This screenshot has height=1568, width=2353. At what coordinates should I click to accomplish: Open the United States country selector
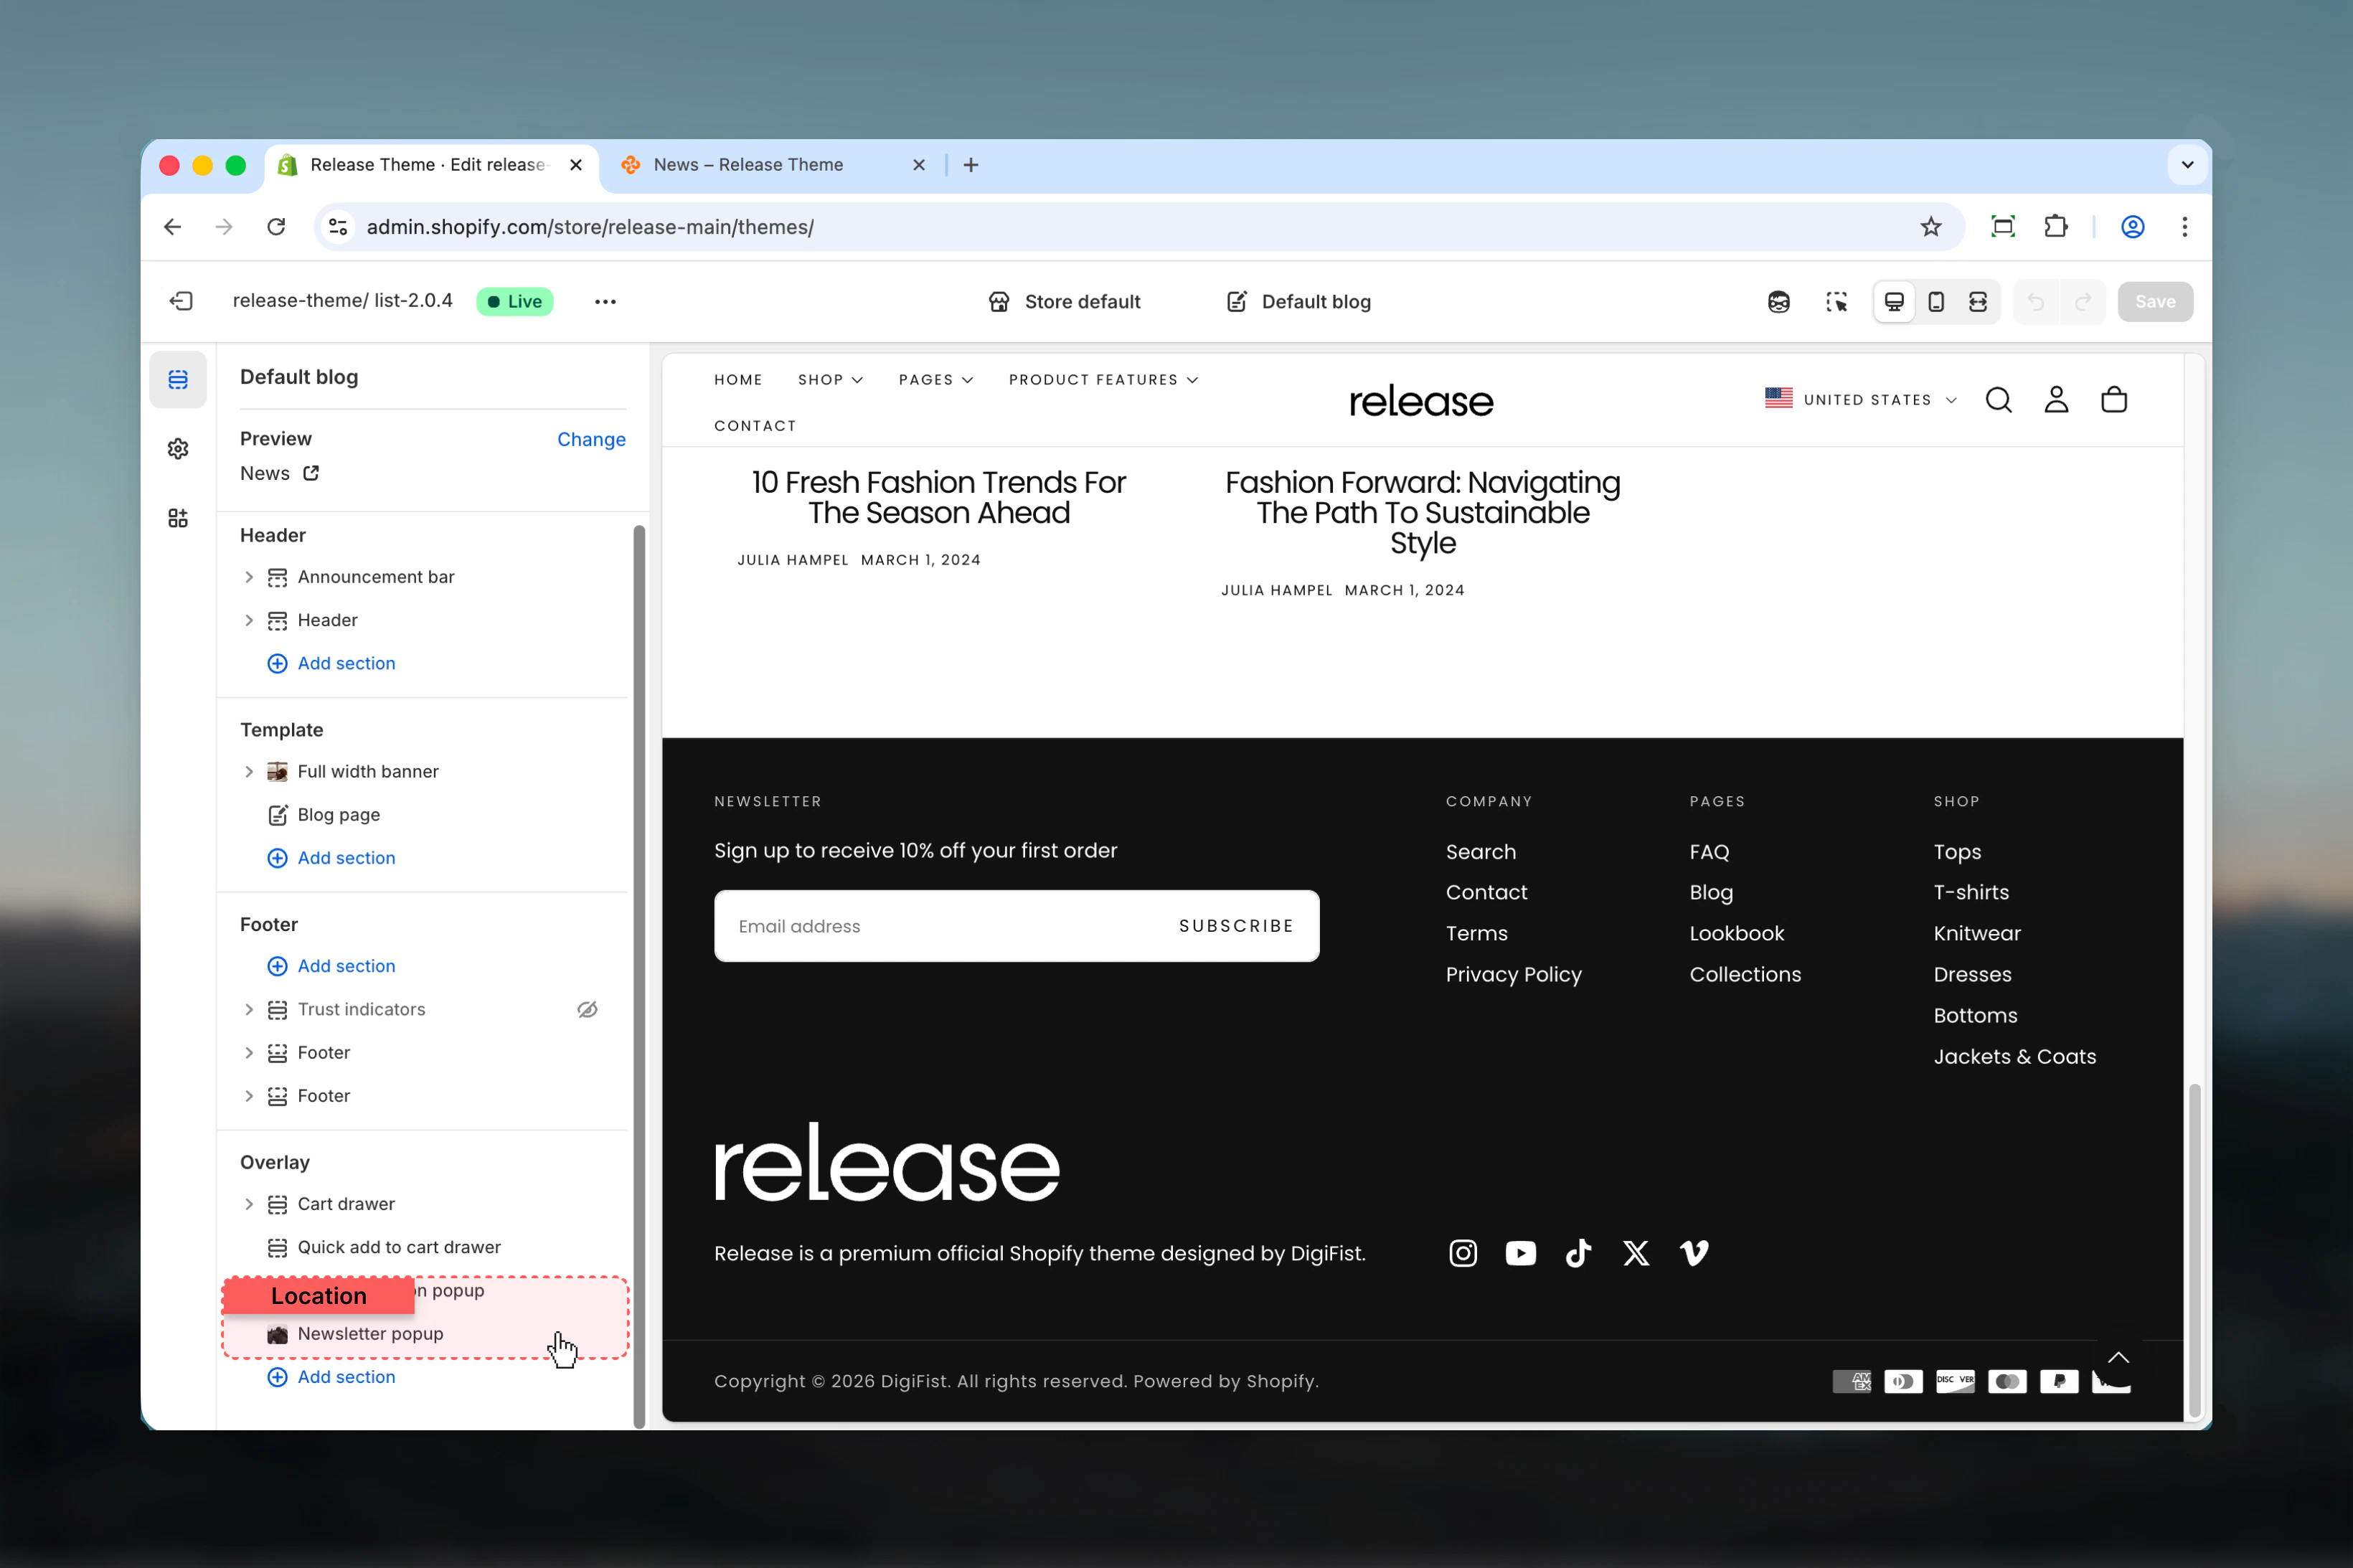coord(1860,400)
